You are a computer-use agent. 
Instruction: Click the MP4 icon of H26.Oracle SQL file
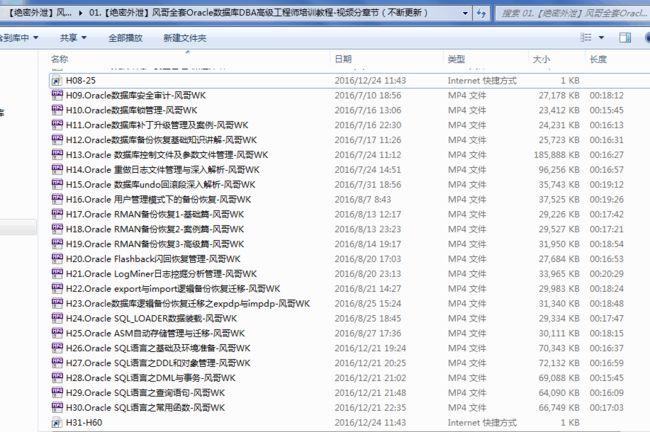(57, 348)
